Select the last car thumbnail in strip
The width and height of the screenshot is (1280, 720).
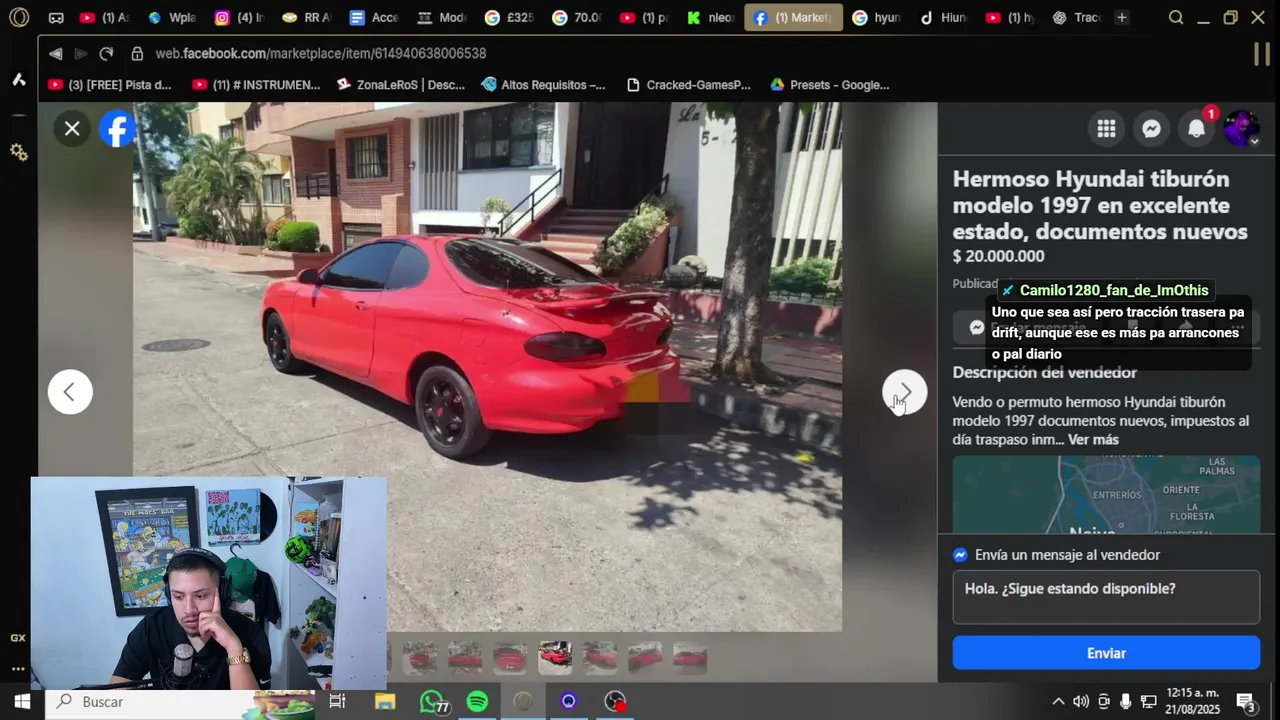(690, 657)
